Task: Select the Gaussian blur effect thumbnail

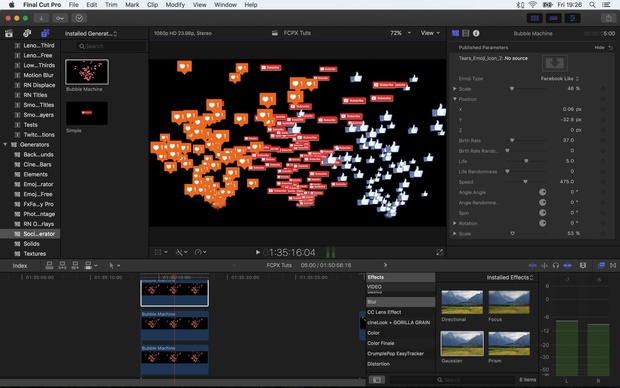Action: [462, 343]
